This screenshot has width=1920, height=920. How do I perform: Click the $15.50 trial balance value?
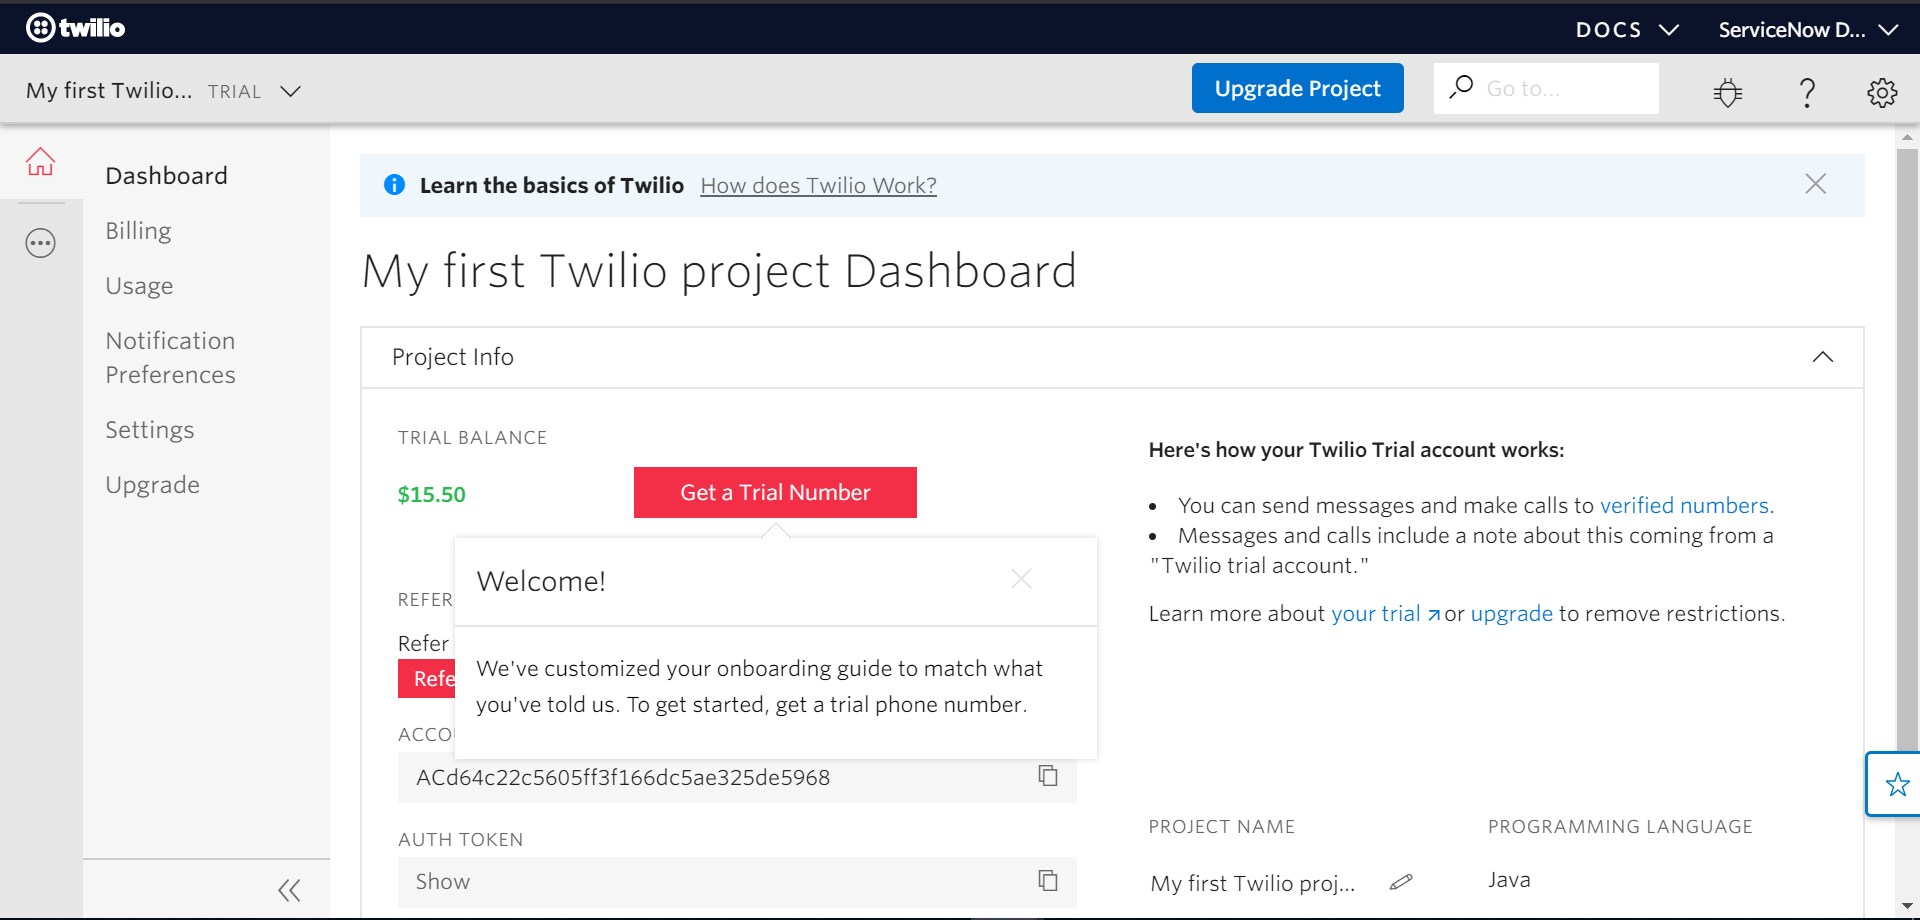click(431, 494)
